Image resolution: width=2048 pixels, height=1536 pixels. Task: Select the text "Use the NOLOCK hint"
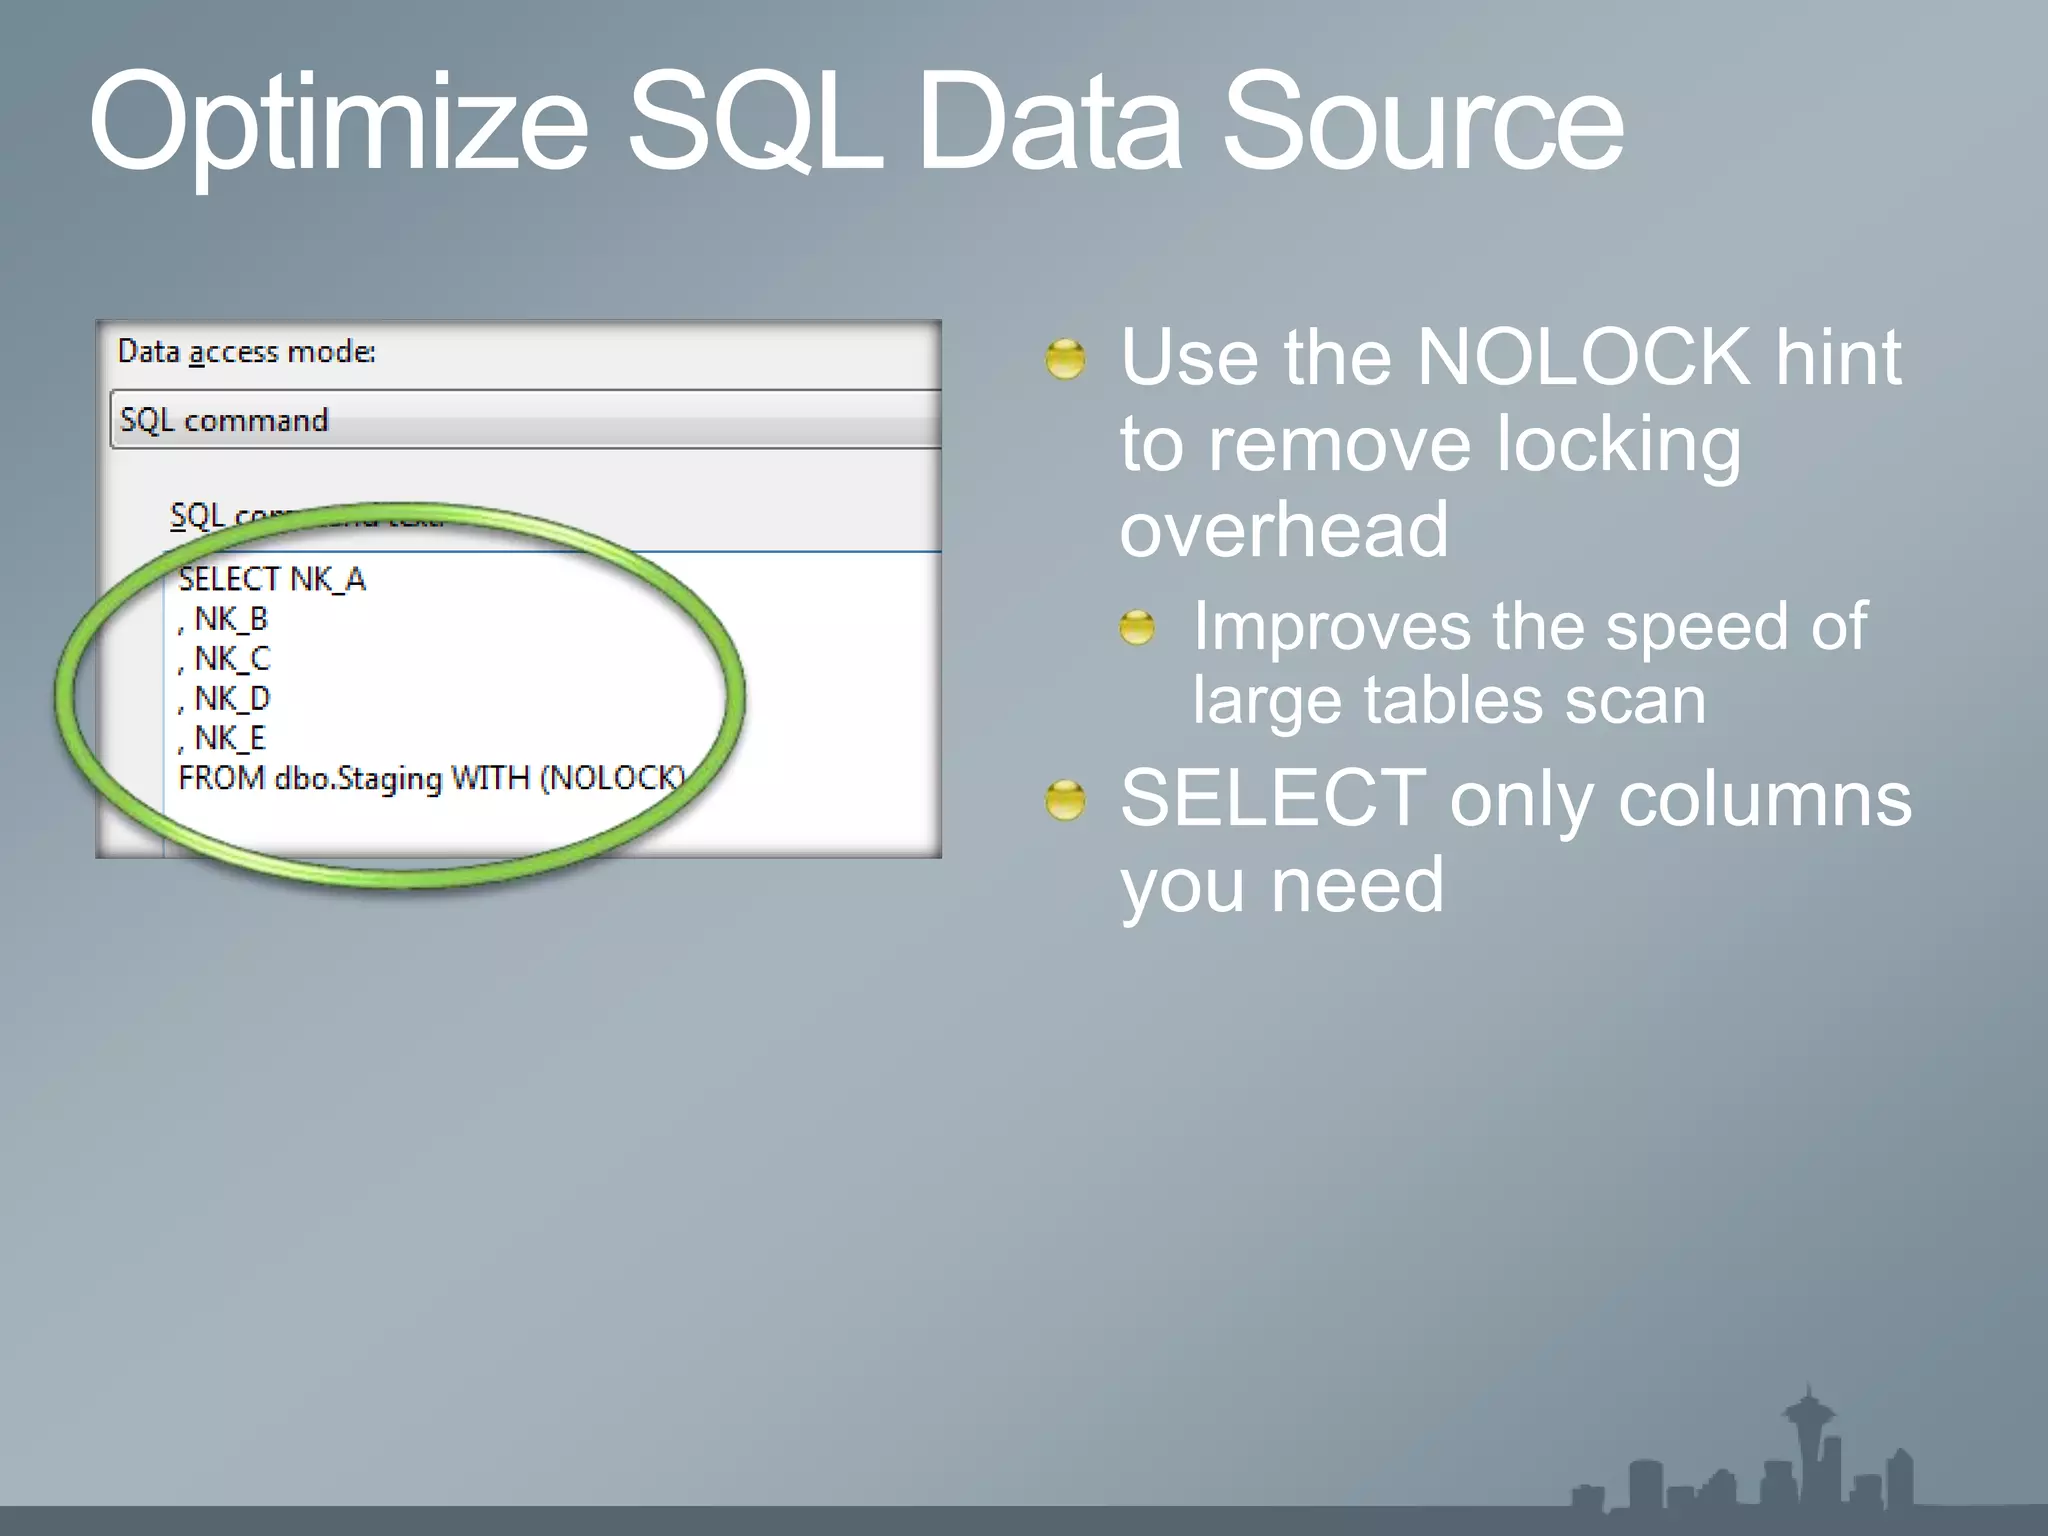pyautogui.click(x=1510, y=357)
